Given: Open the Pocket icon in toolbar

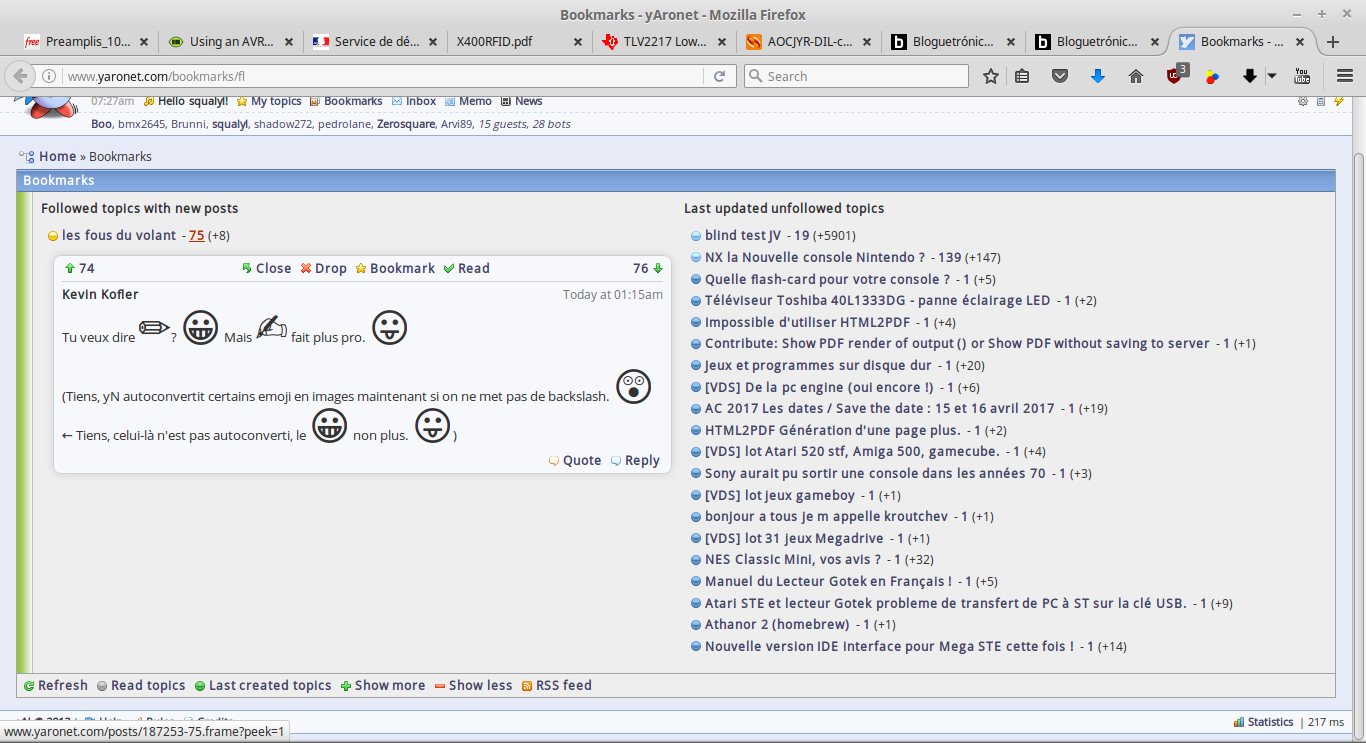Looking at the screenshot, I should pos(1060,76).
